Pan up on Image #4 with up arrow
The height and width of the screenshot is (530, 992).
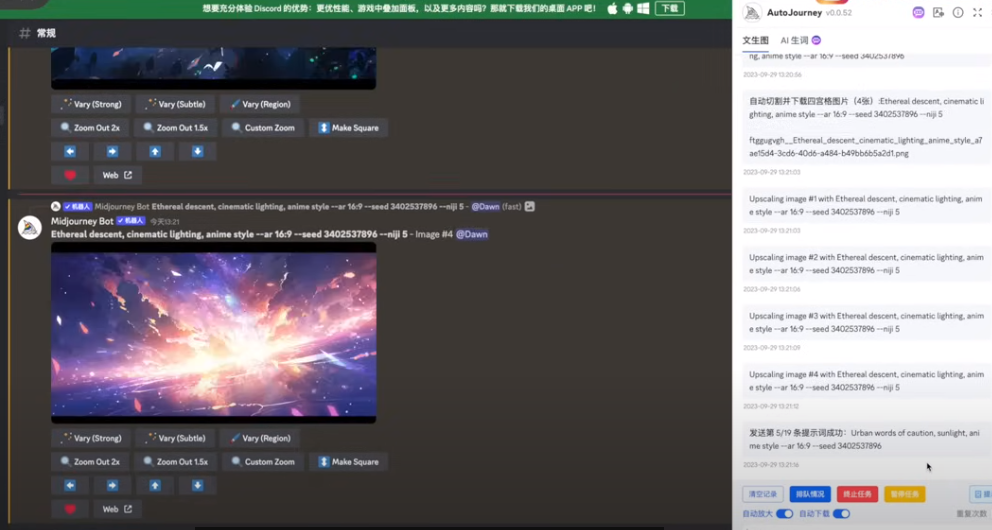click(155, 485)
